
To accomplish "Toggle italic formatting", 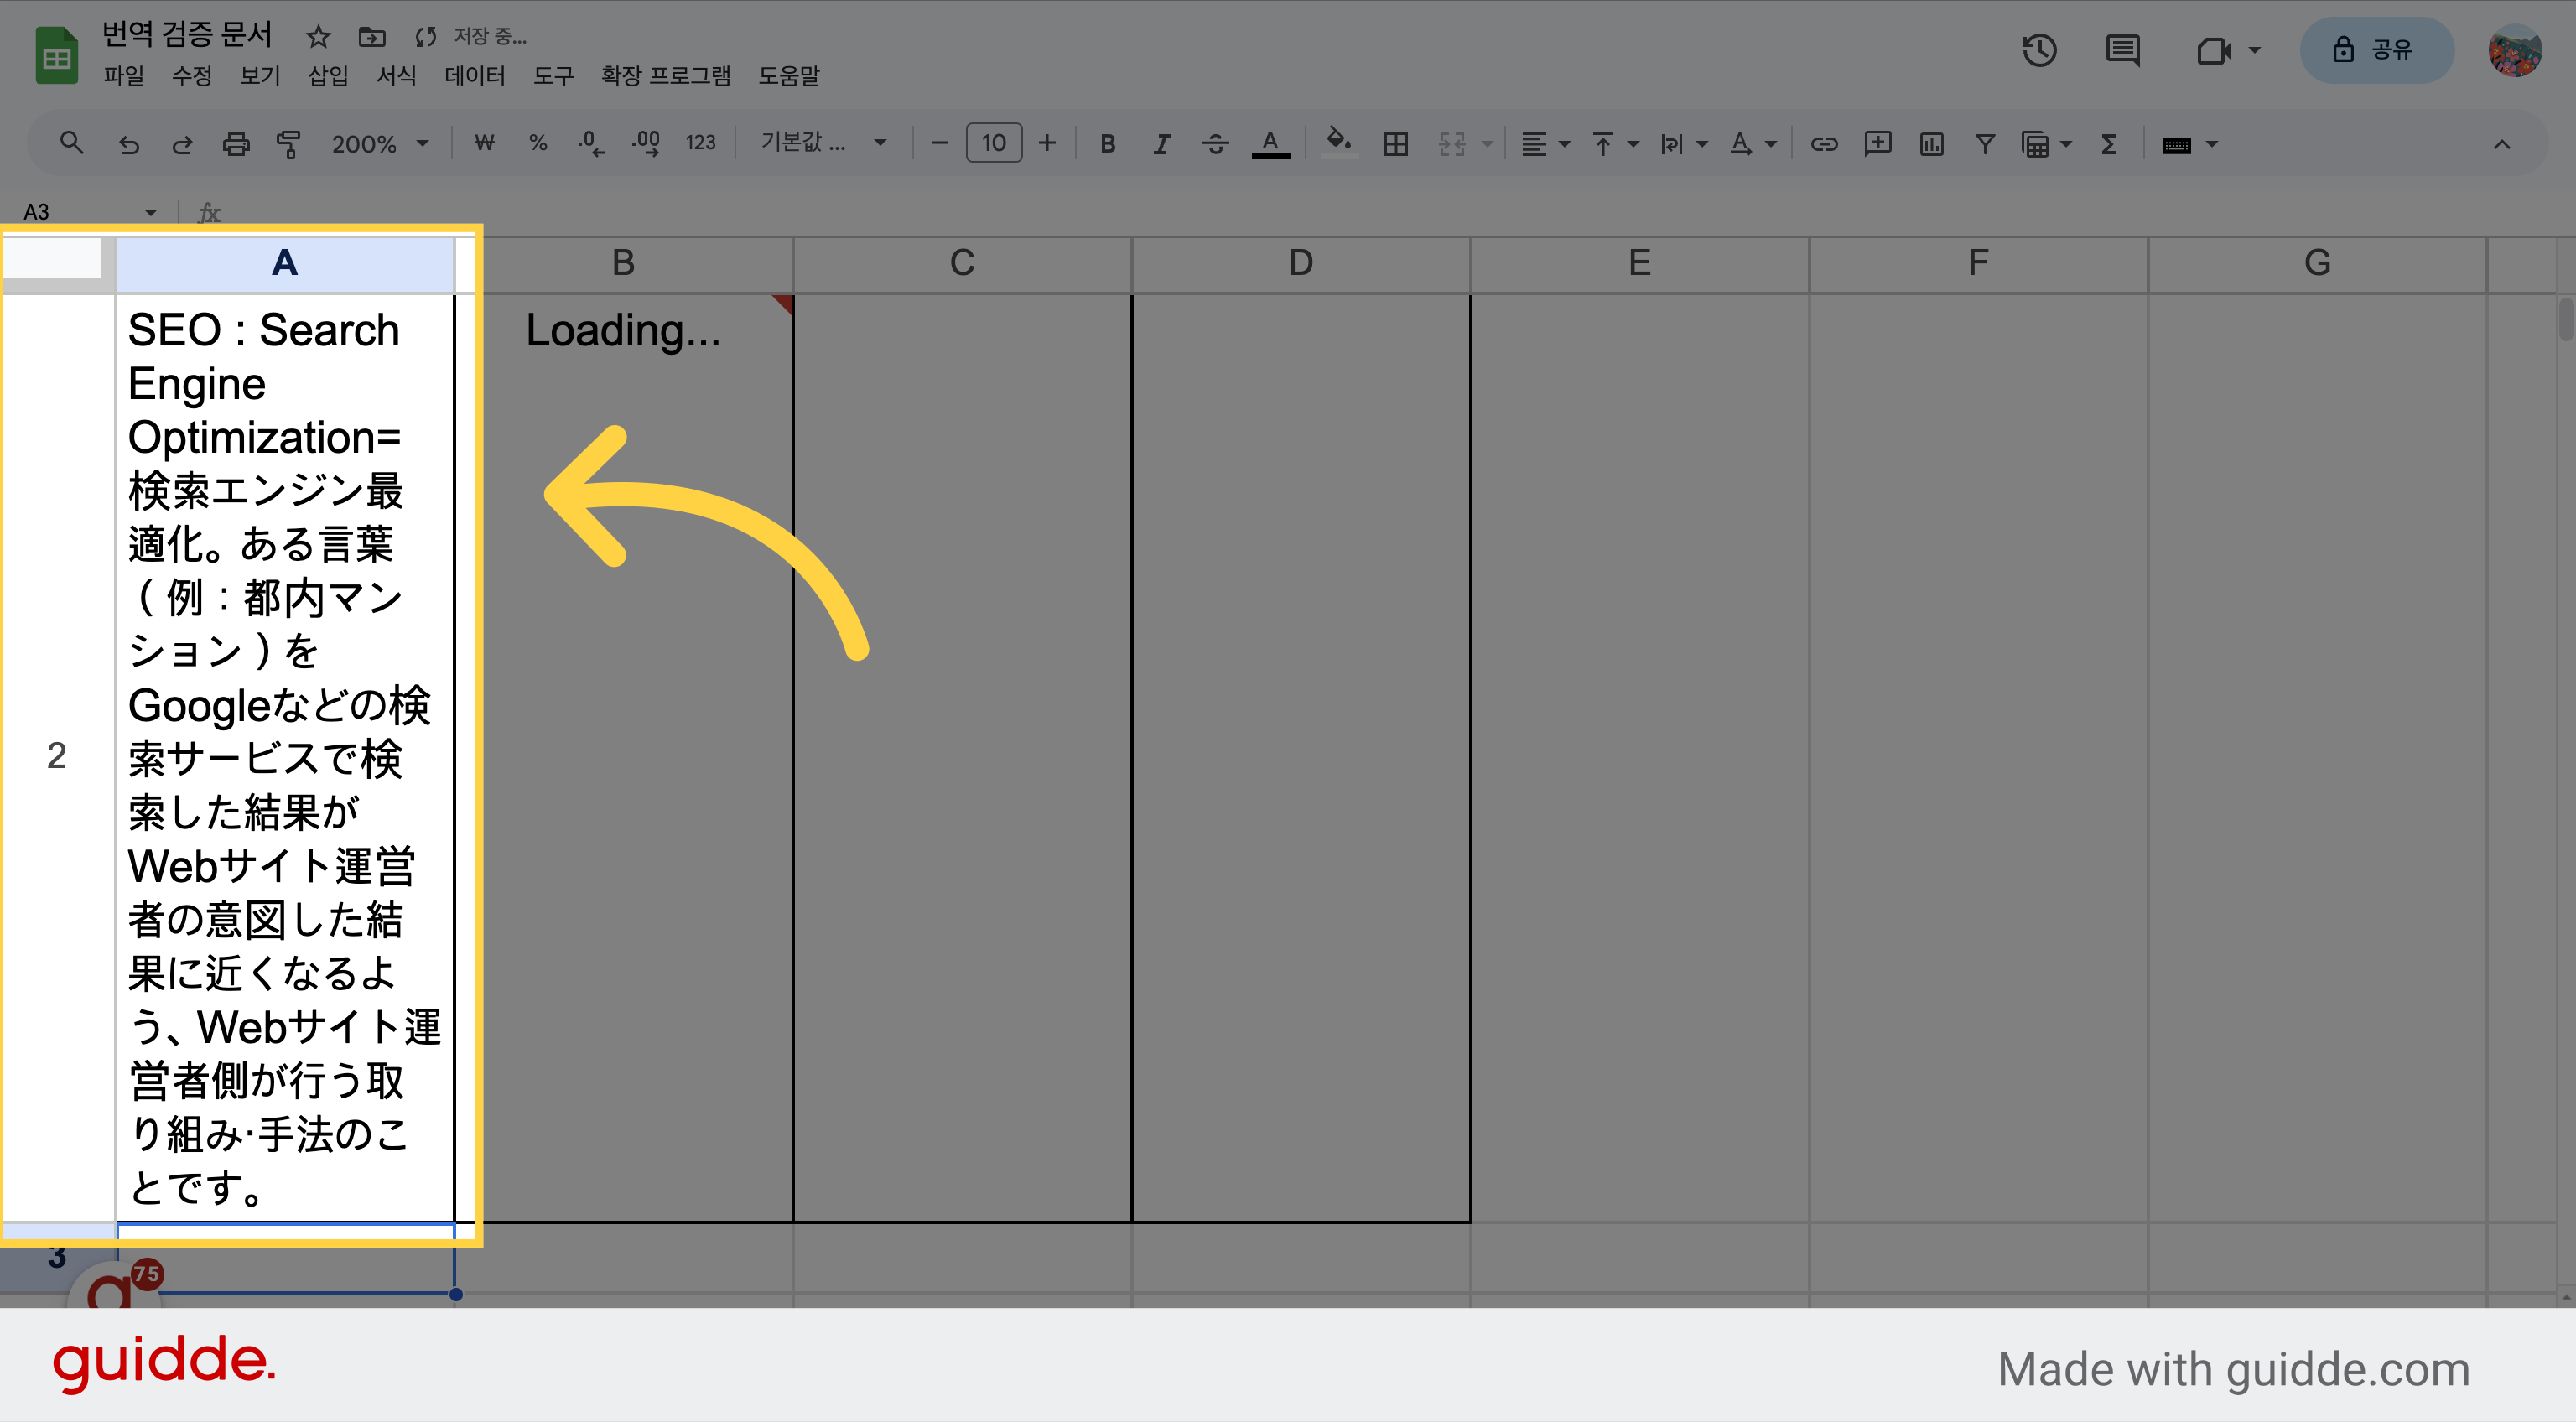I will click(1161, 144).
